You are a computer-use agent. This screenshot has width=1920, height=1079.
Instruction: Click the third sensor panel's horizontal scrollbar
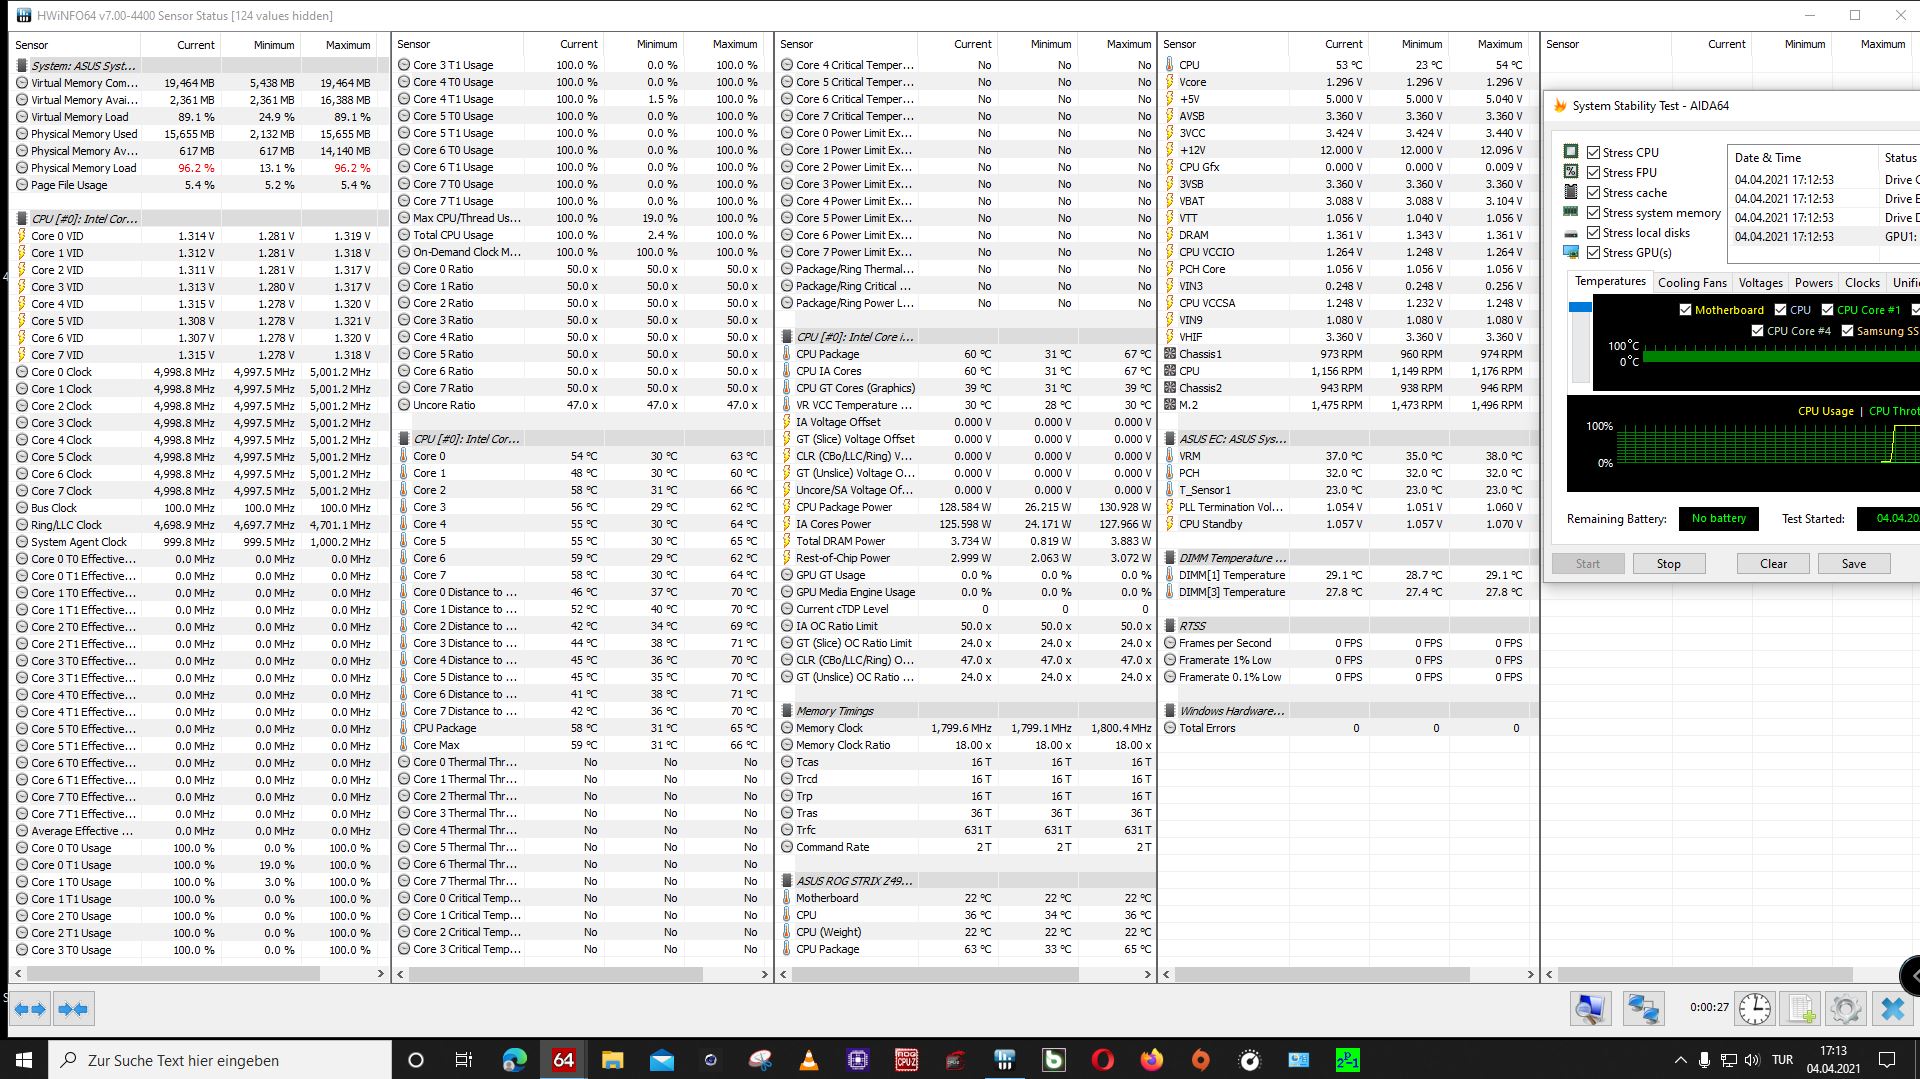(x=935, y=973)
